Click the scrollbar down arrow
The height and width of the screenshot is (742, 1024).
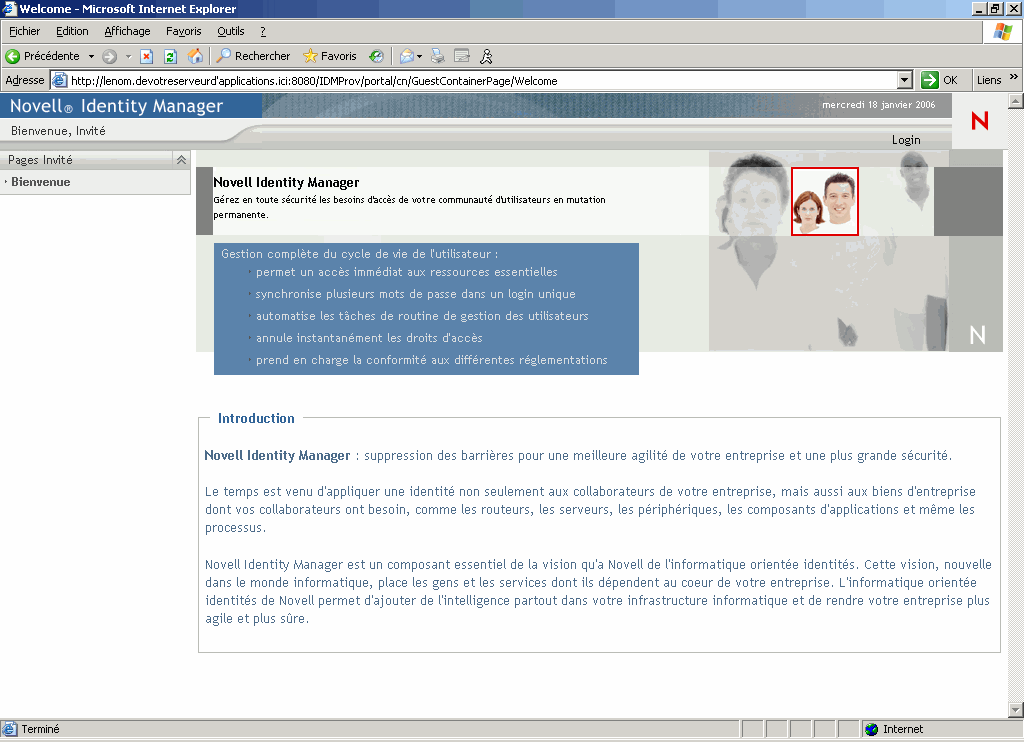point(1015,710)
